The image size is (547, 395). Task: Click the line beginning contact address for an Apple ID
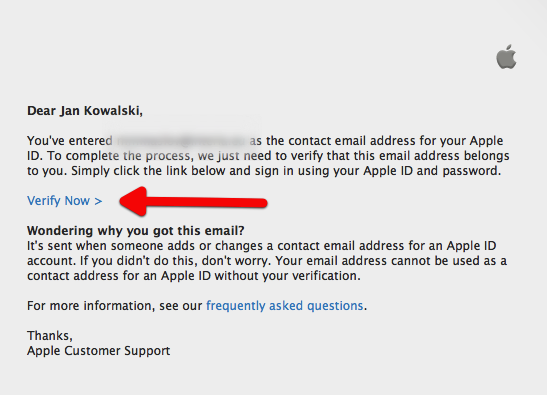tap(194, 276)
